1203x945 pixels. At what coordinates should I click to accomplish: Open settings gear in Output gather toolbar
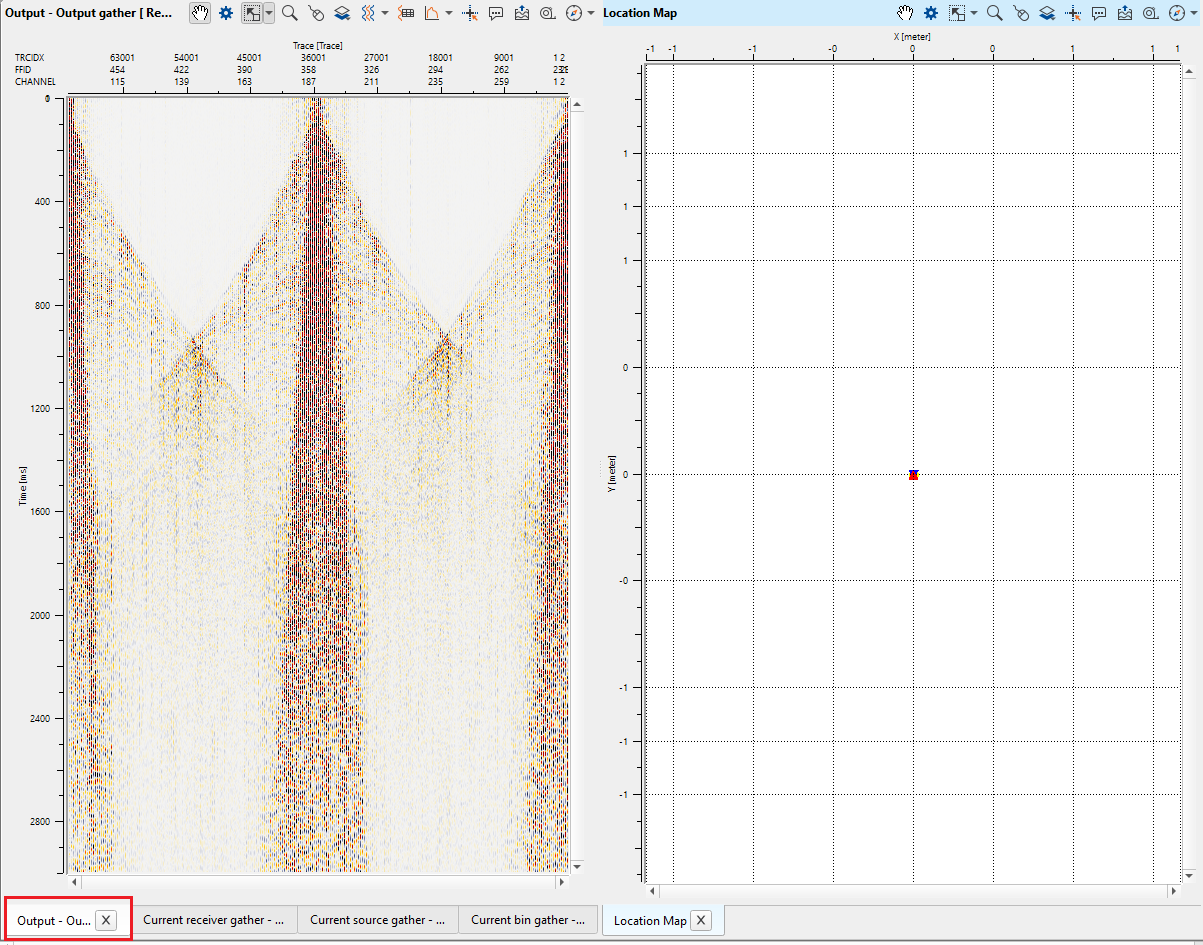pyautogui.click(x=226, y=13)
